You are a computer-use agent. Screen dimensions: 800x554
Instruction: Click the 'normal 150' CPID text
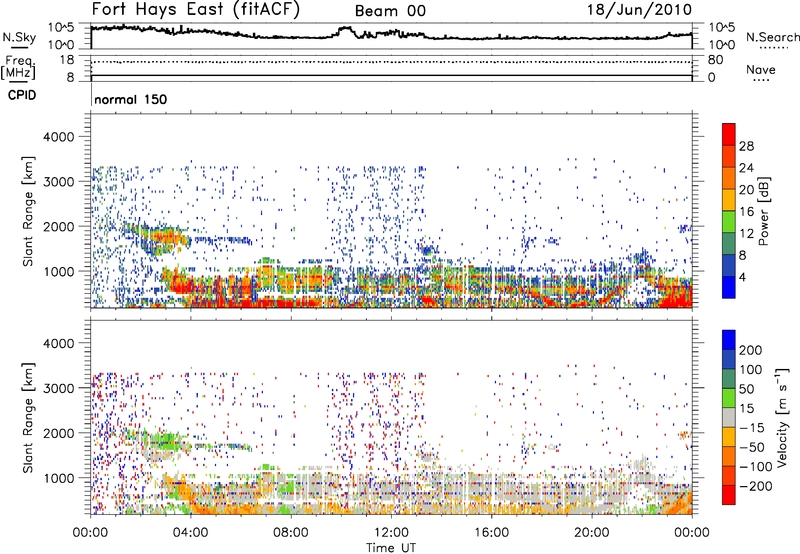[x=131, y=99]
